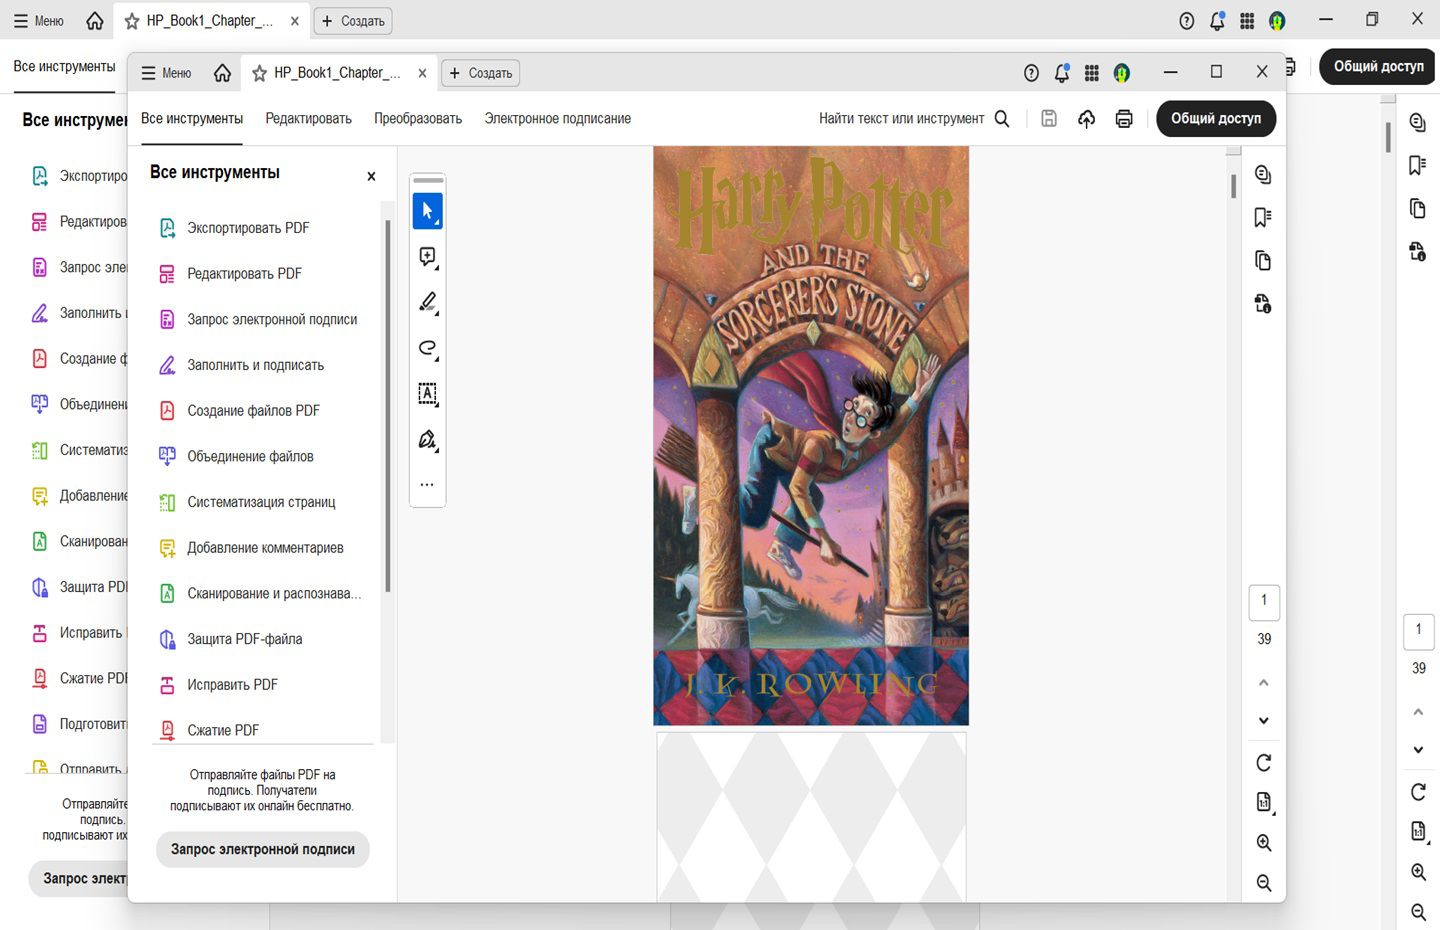Open Систематизация страниц in front panel
The height and width of the screenshot is (930, 1440).
coord(262,502)
